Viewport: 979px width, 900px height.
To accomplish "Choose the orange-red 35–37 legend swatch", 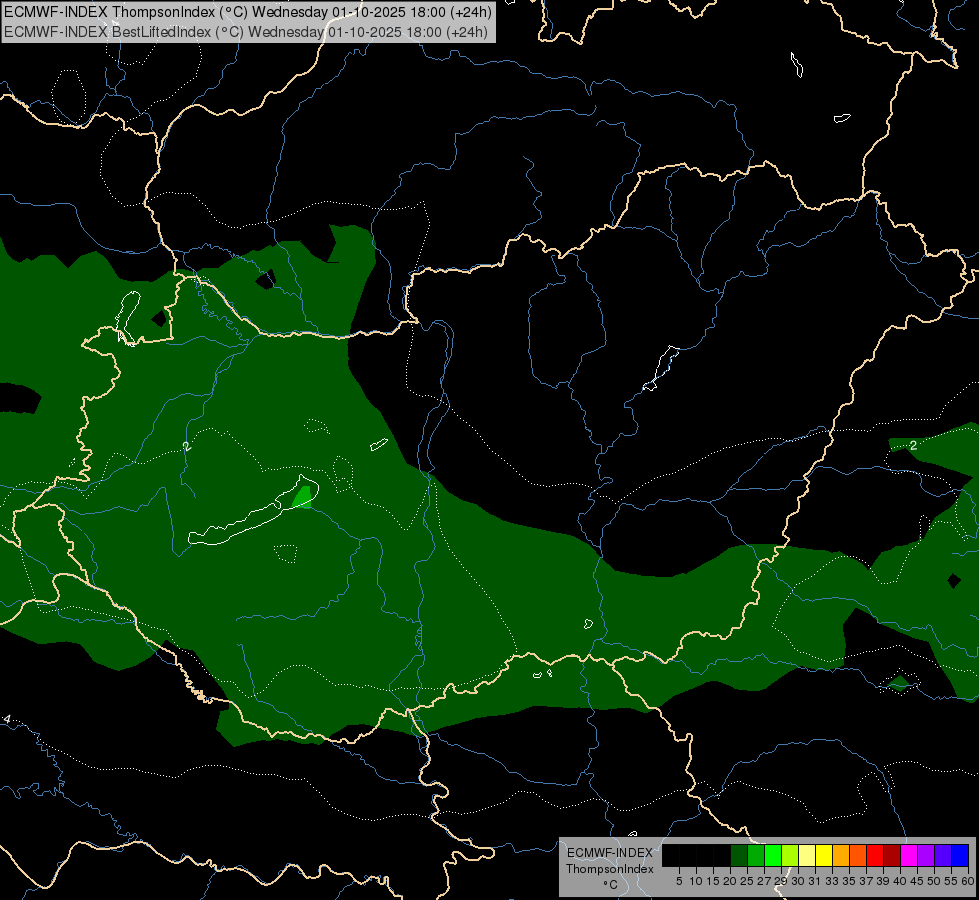I will 858,856.
